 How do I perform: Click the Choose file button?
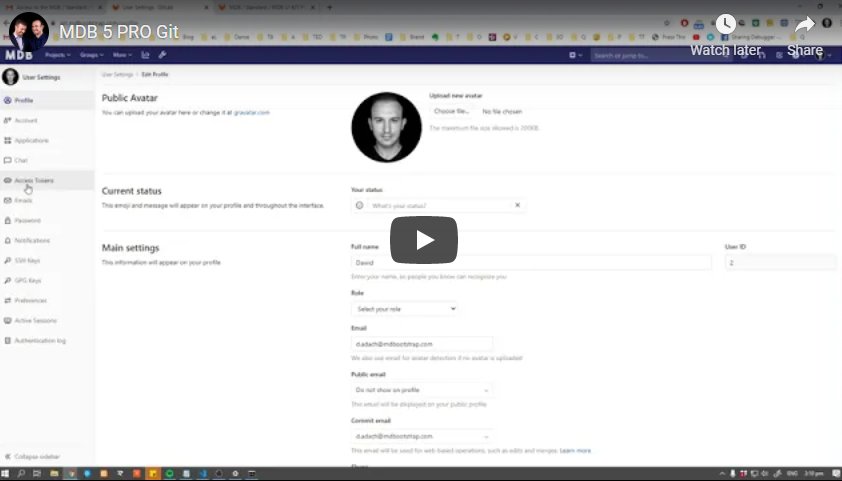(x=452, y=111)
